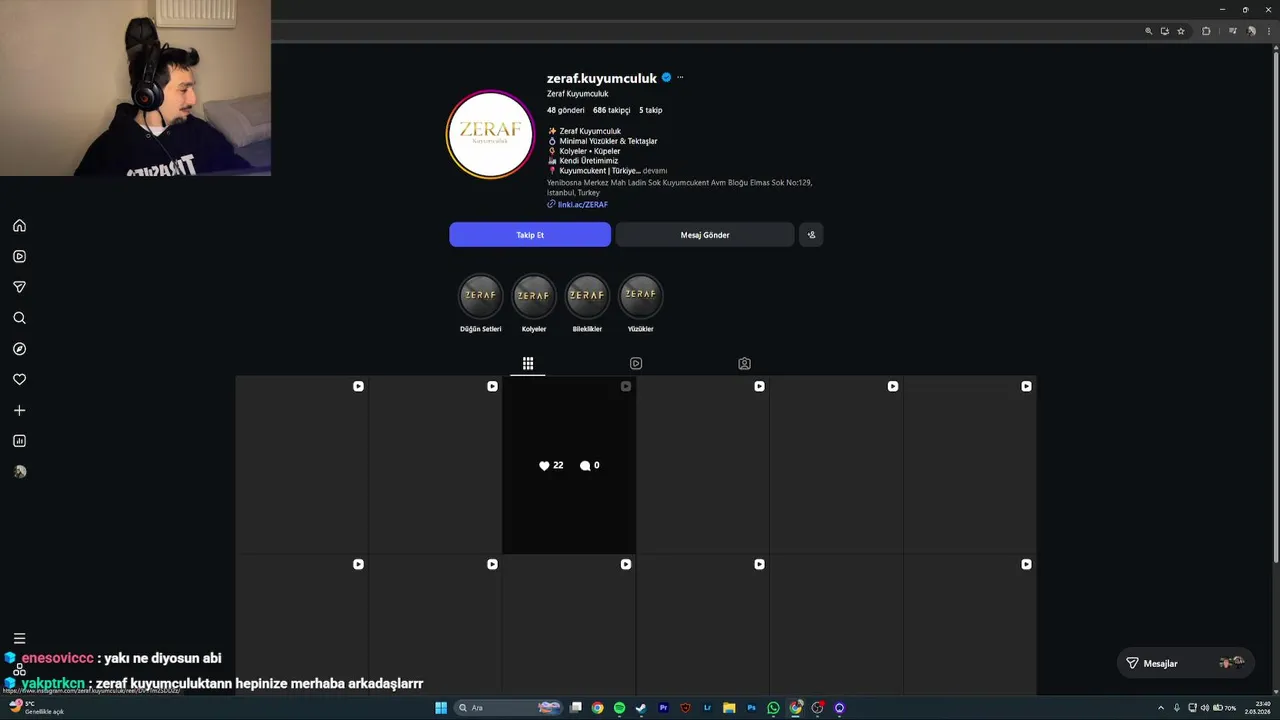Open the Explore compass icon in the sidebar
Viewport: 1280px width, 720px height.
coord(19,349)
